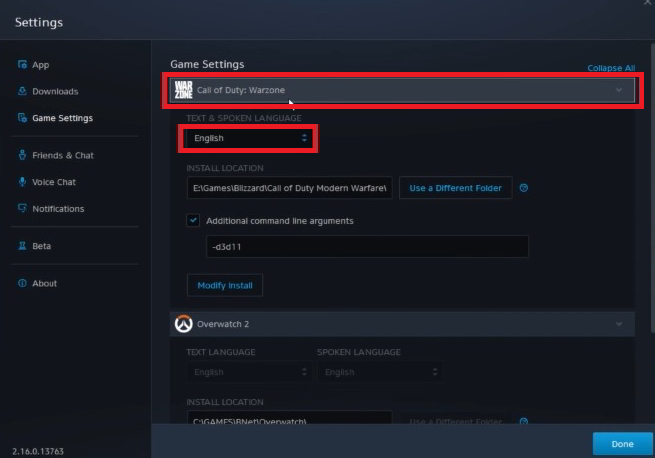This screenshot has height=458, width=655.
Task: Click the Friends & Chat person icon
Action: pos(22,155)
